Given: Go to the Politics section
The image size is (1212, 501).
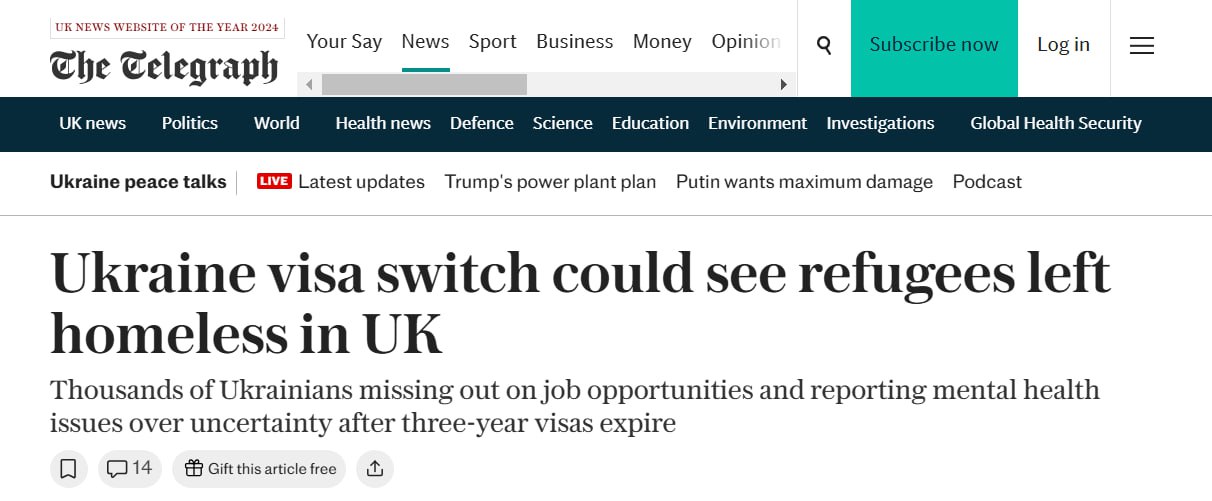Looking at the screenshot, I should (190, 123).
